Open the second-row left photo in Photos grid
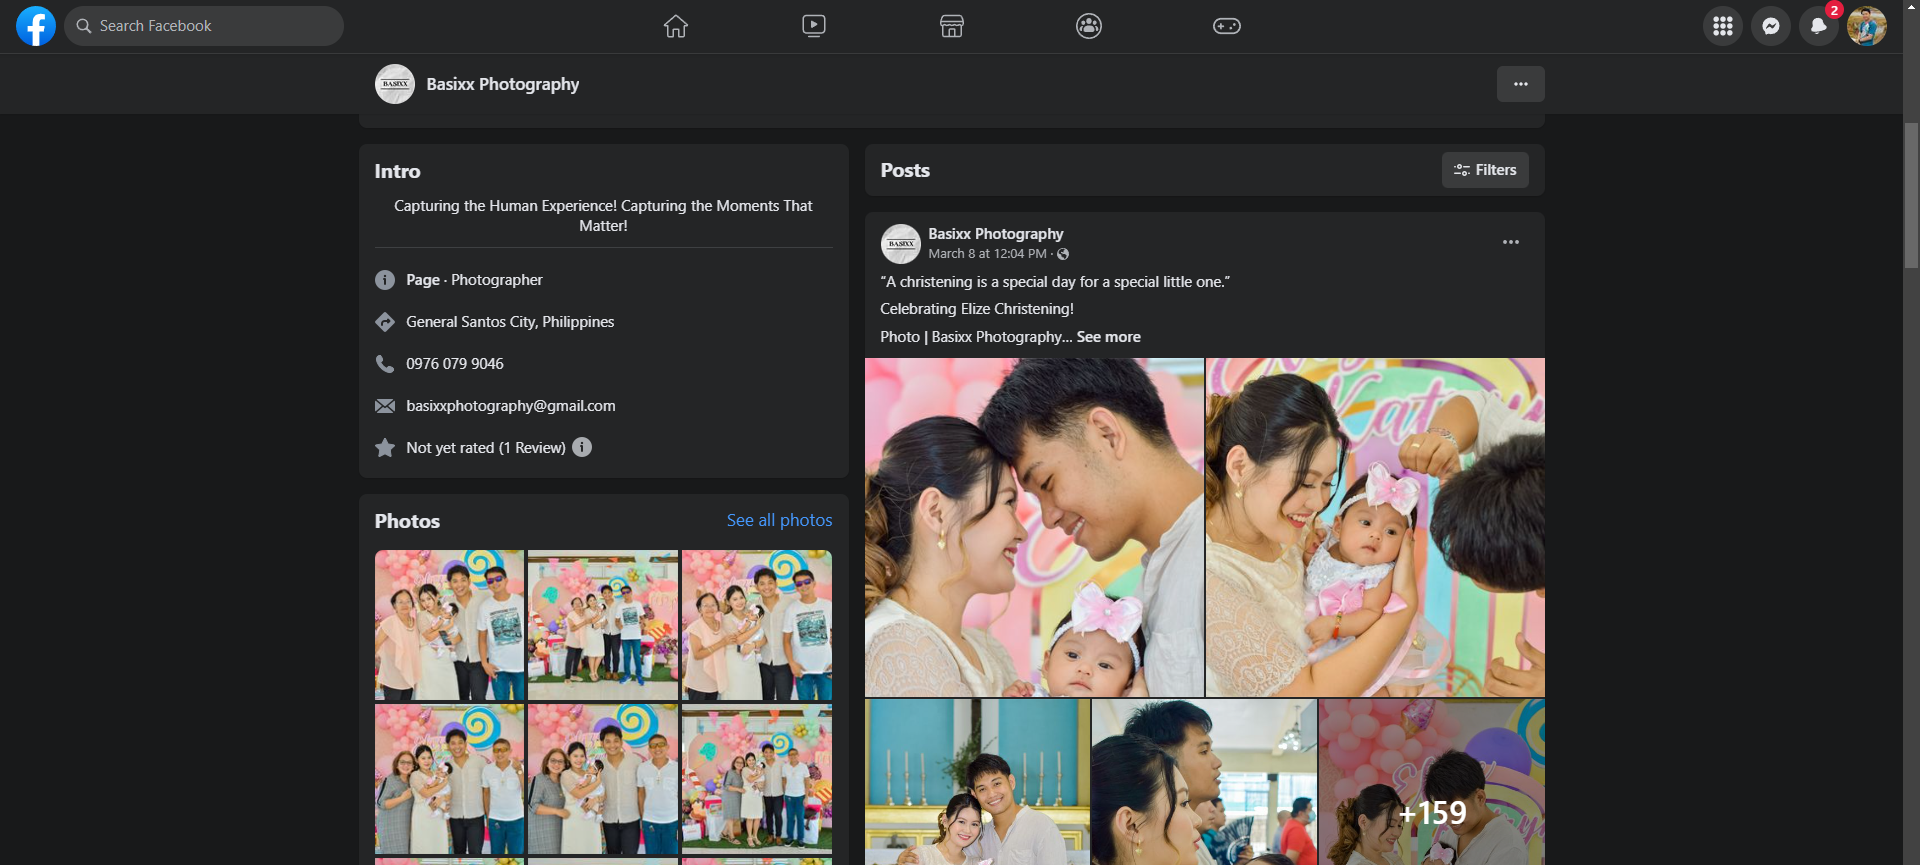 point(449,779)
